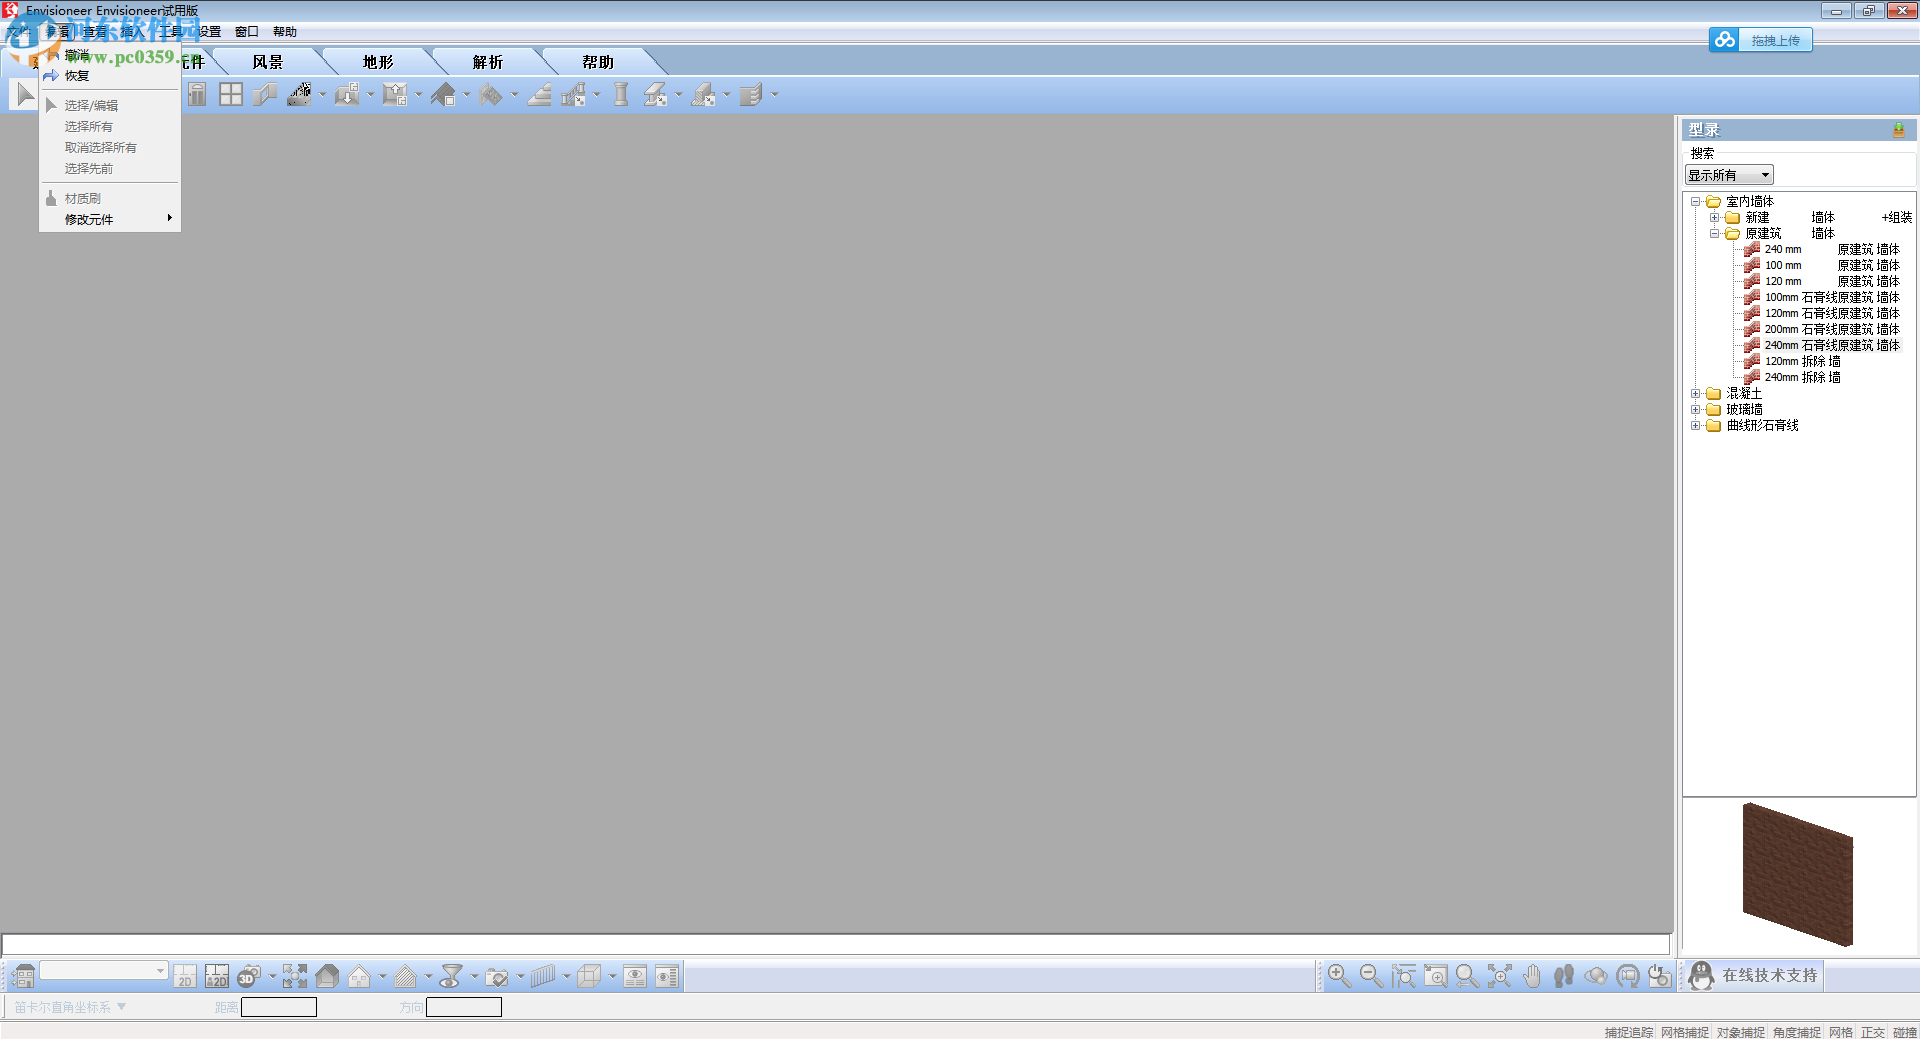Select the straight stairs tool icon
1920x1040 pixels.
(540, 95)
